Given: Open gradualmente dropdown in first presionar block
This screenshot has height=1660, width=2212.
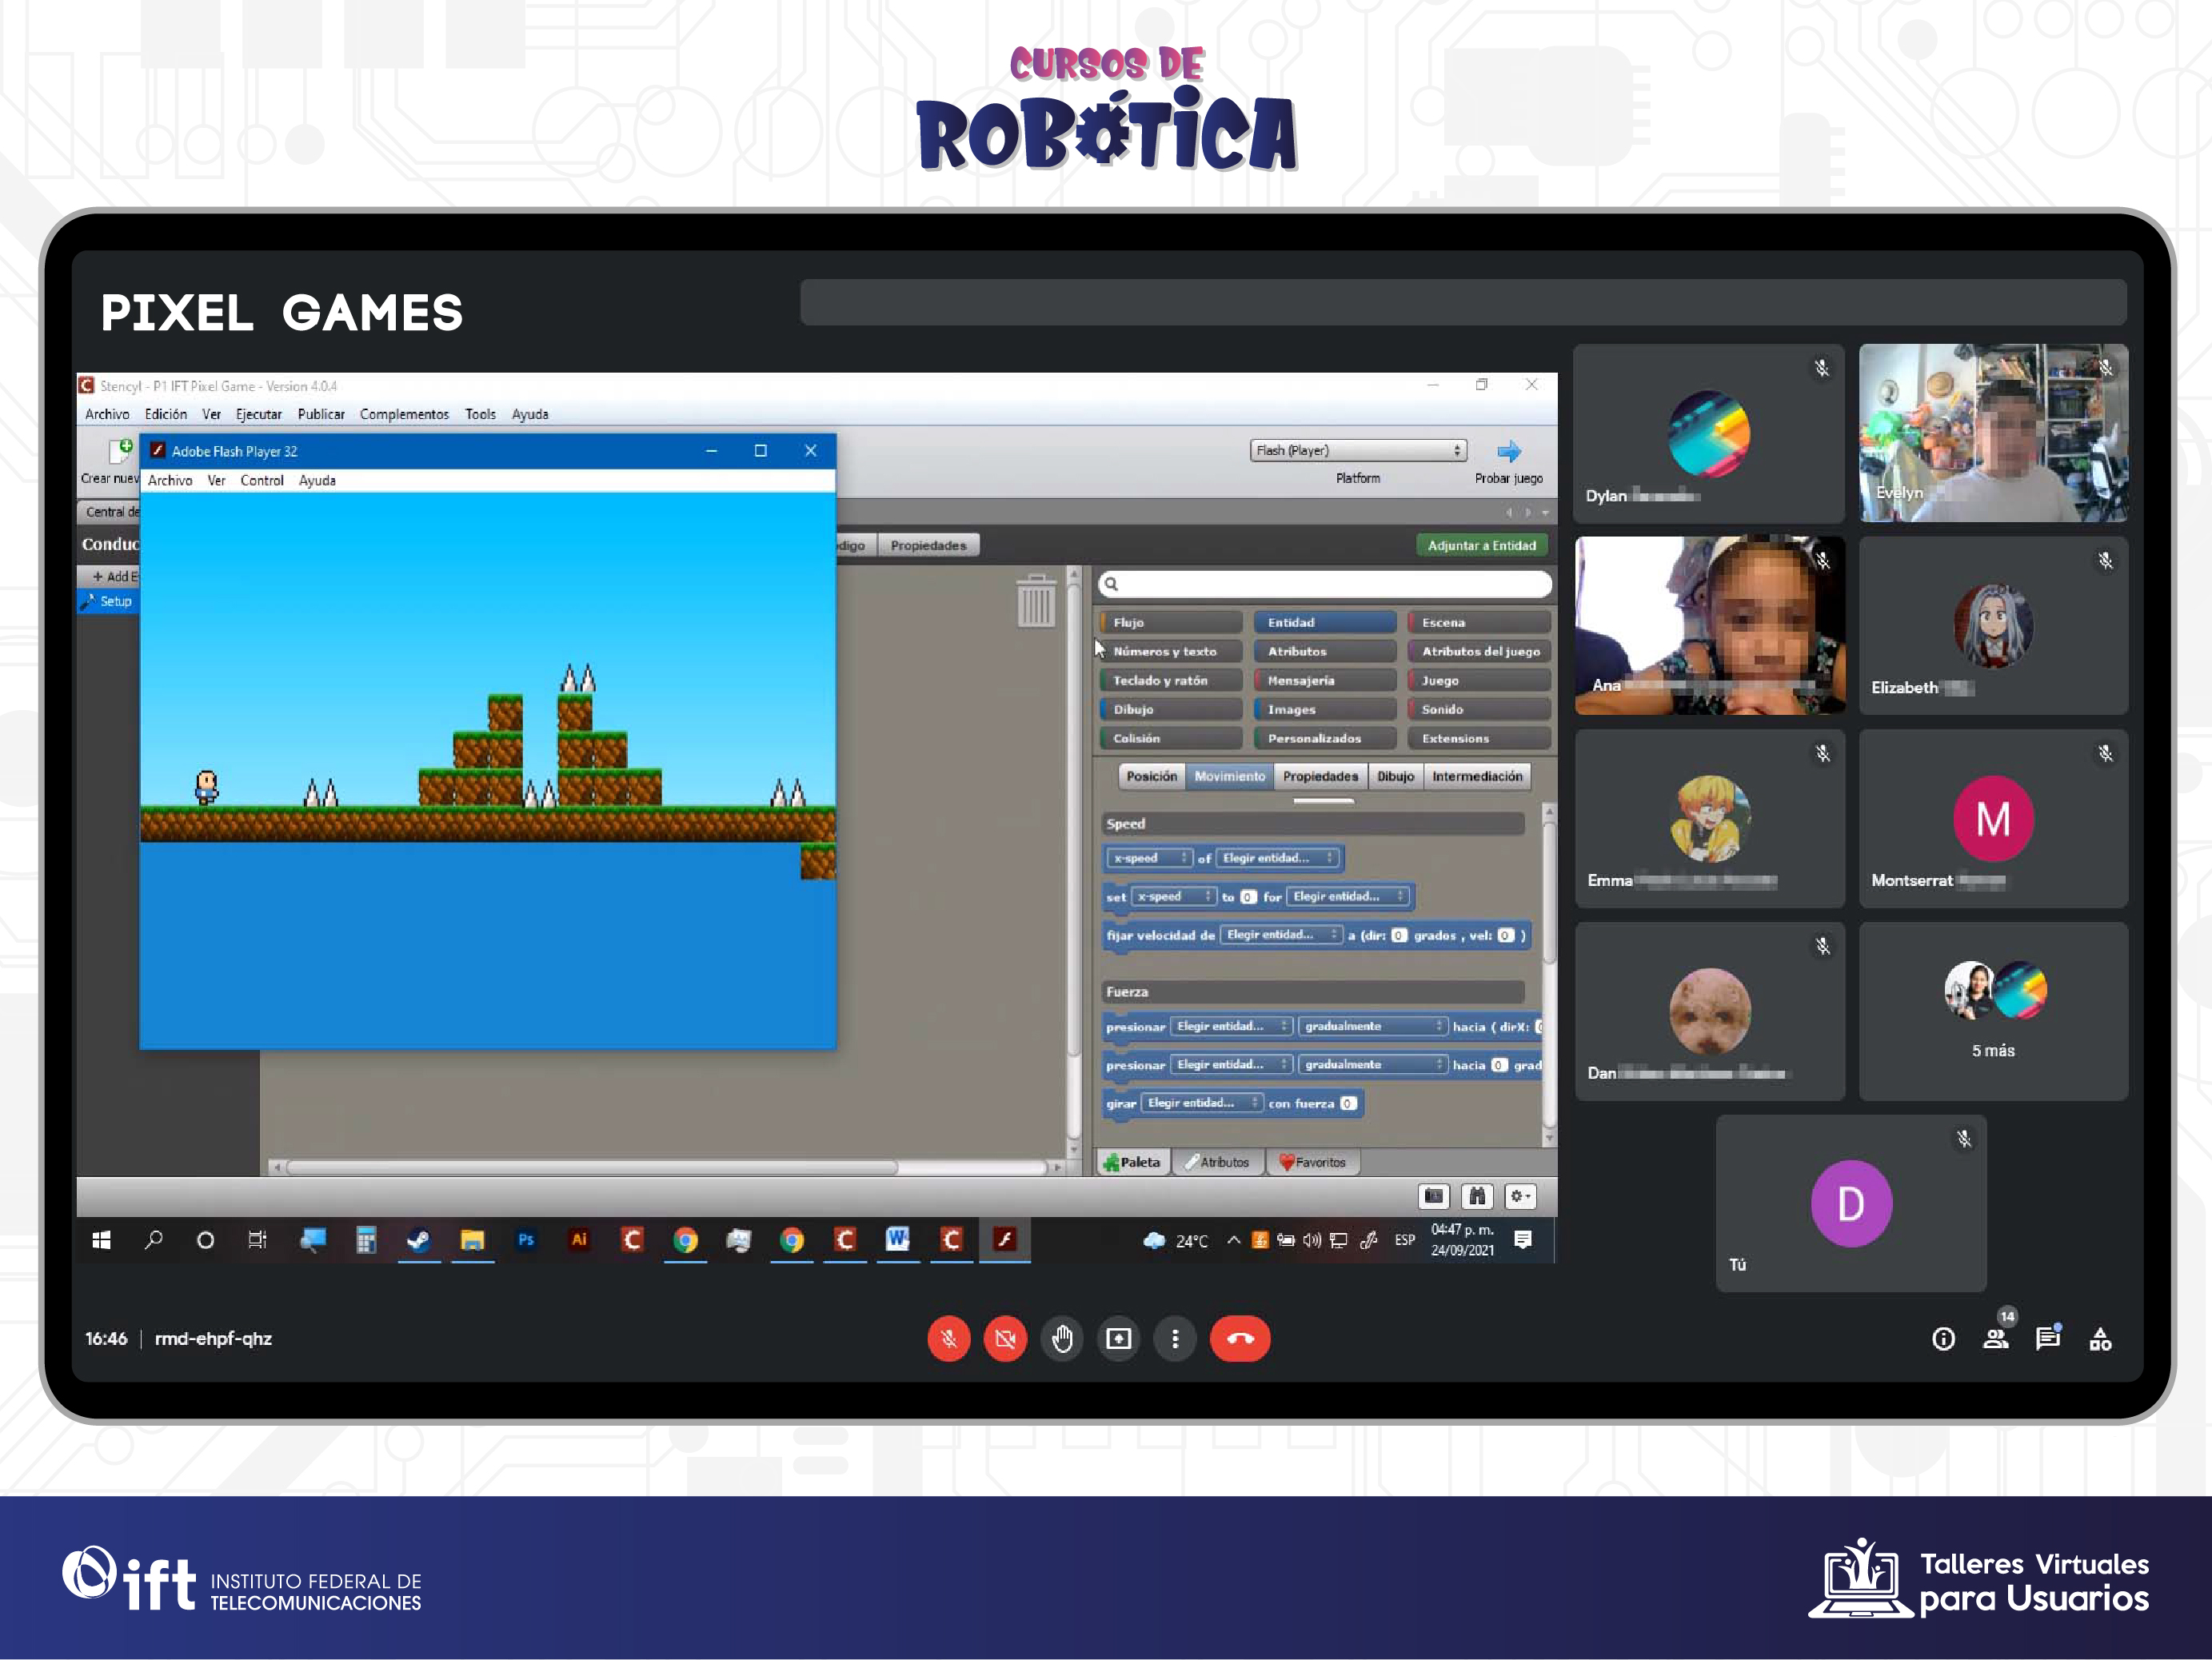Looking at the screenshot, I should point(1373,1026).
